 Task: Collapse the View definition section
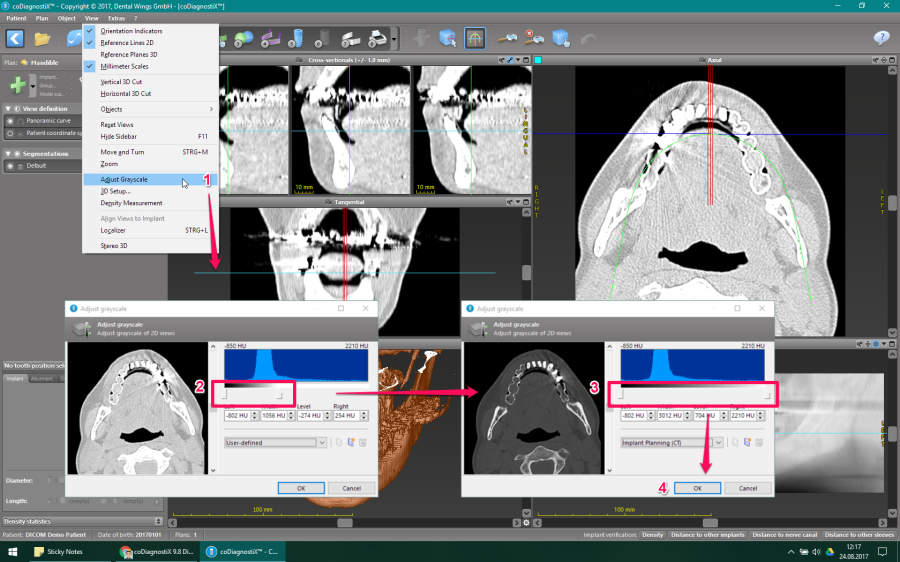point(8,108)
